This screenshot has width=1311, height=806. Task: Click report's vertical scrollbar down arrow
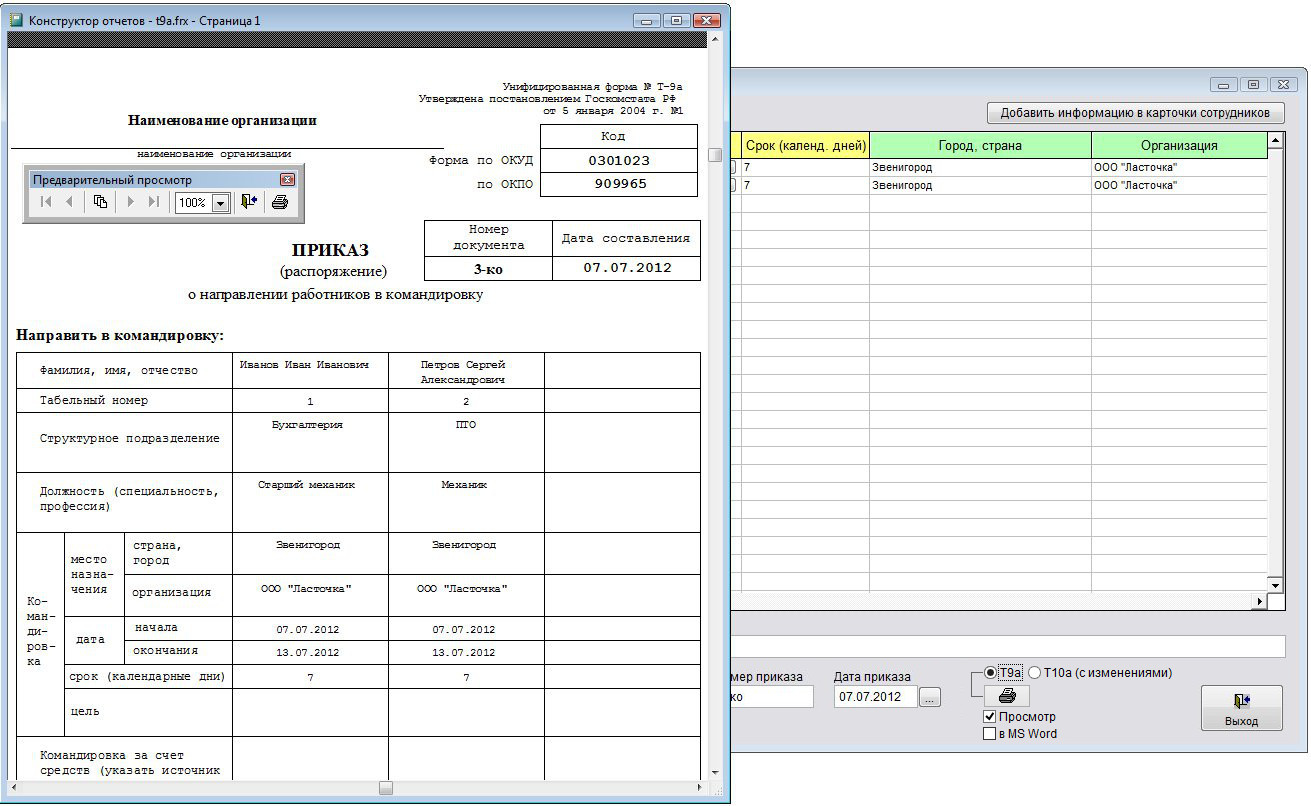tap(715, 772)
